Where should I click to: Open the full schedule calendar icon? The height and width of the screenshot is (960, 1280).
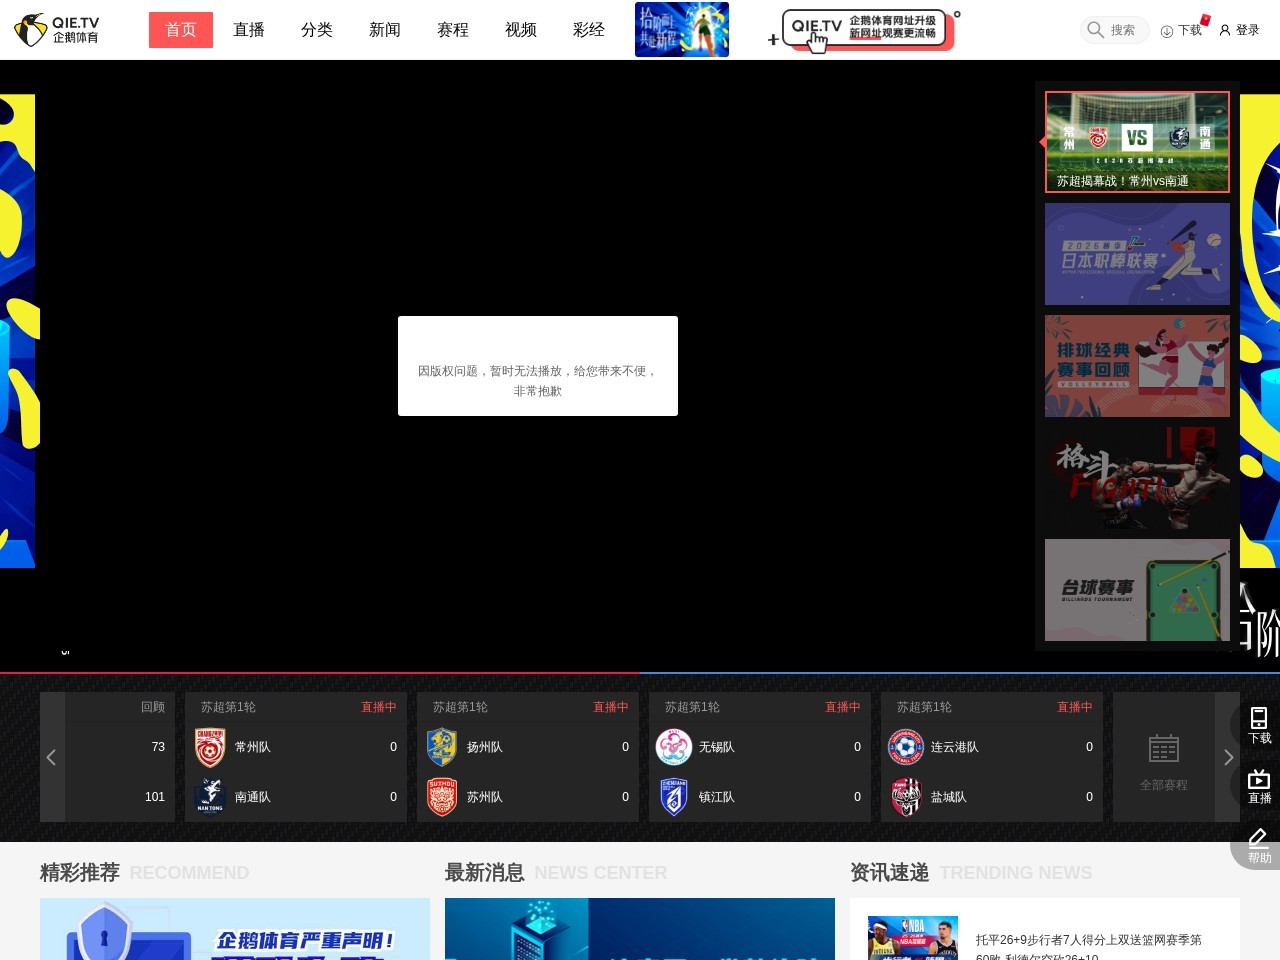1164,749
